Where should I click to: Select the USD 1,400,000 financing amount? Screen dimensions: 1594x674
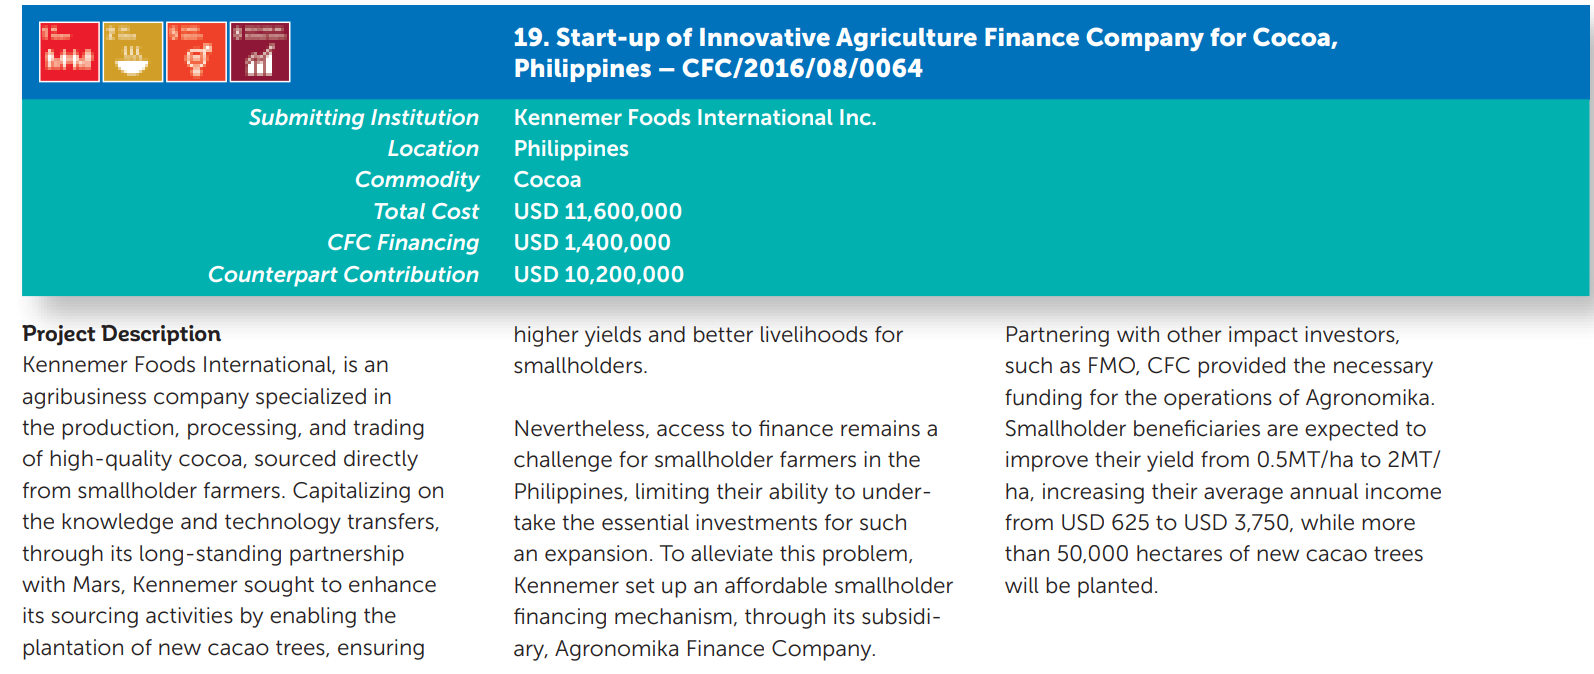(592, 243)
